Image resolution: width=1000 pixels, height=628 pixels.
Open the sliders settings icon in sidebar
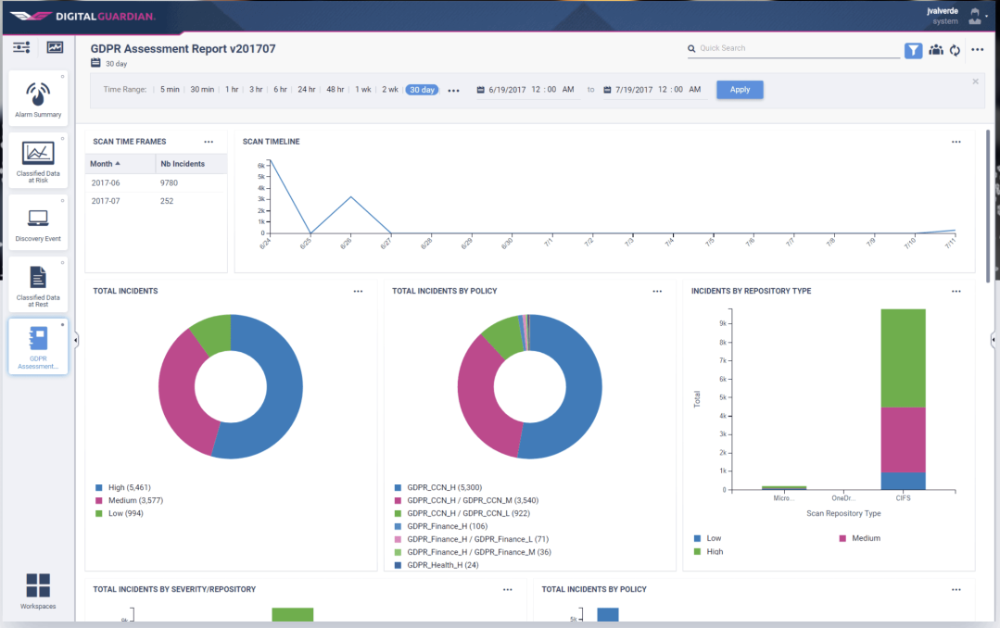[x=22, y=47]
